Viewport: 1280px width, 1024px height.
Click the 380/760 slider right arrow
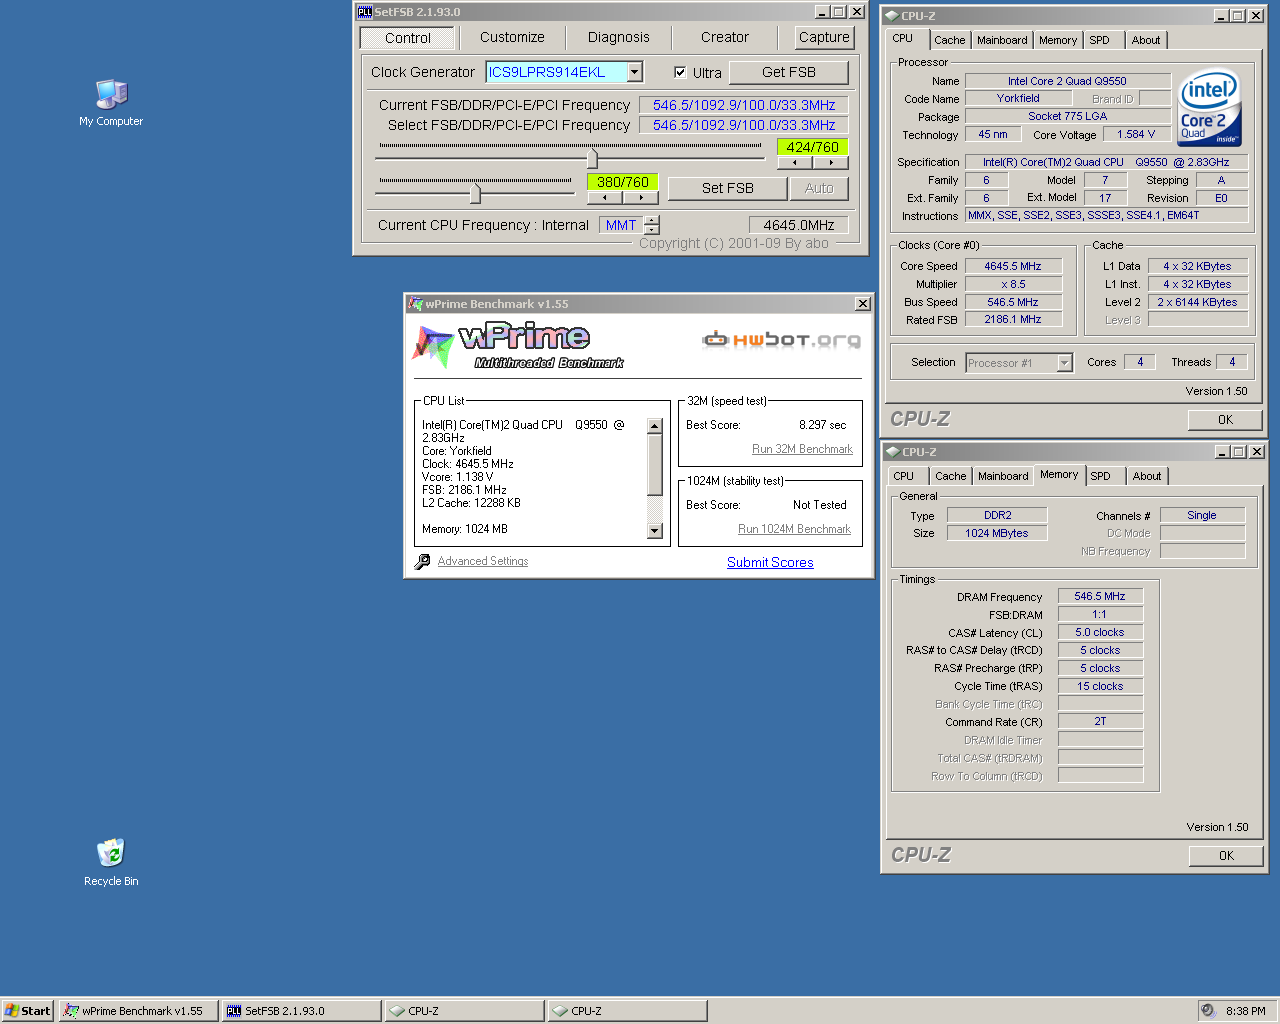tap(640, 198)
